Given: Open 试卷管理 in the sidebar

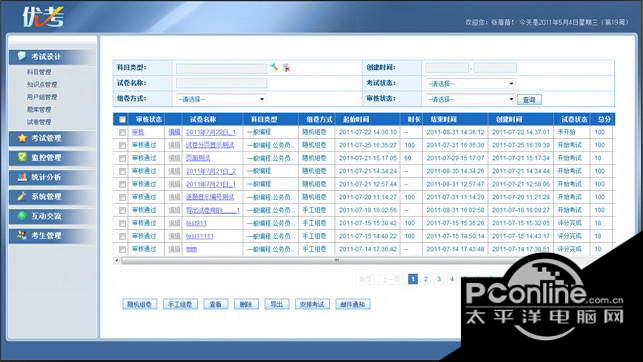Looking at the screenshot, I should (39, 122).
